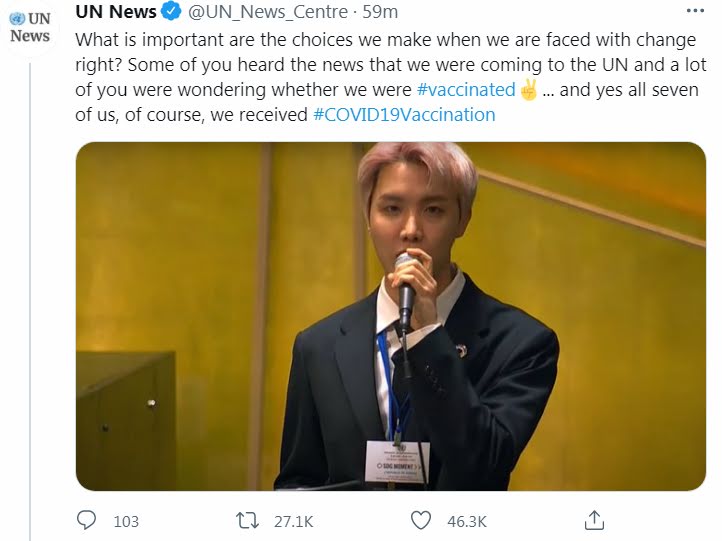Image resolution: width=722 pixels, height=541 pixels.
Task: Click the victory hand emoji
Action: pos(530,90)
